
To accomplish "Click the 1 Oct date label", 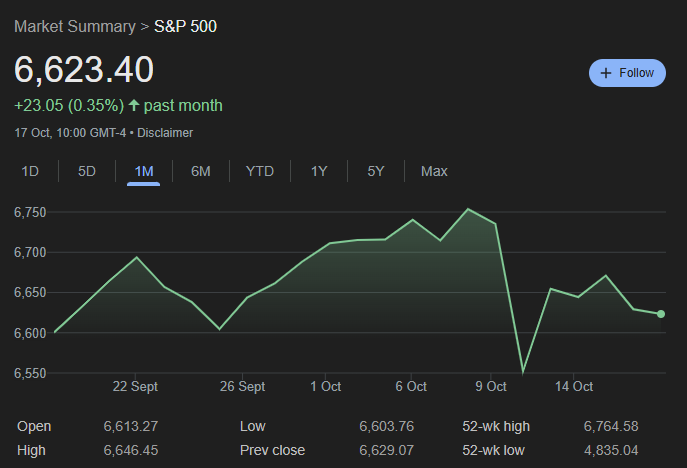I will point(326,386).
